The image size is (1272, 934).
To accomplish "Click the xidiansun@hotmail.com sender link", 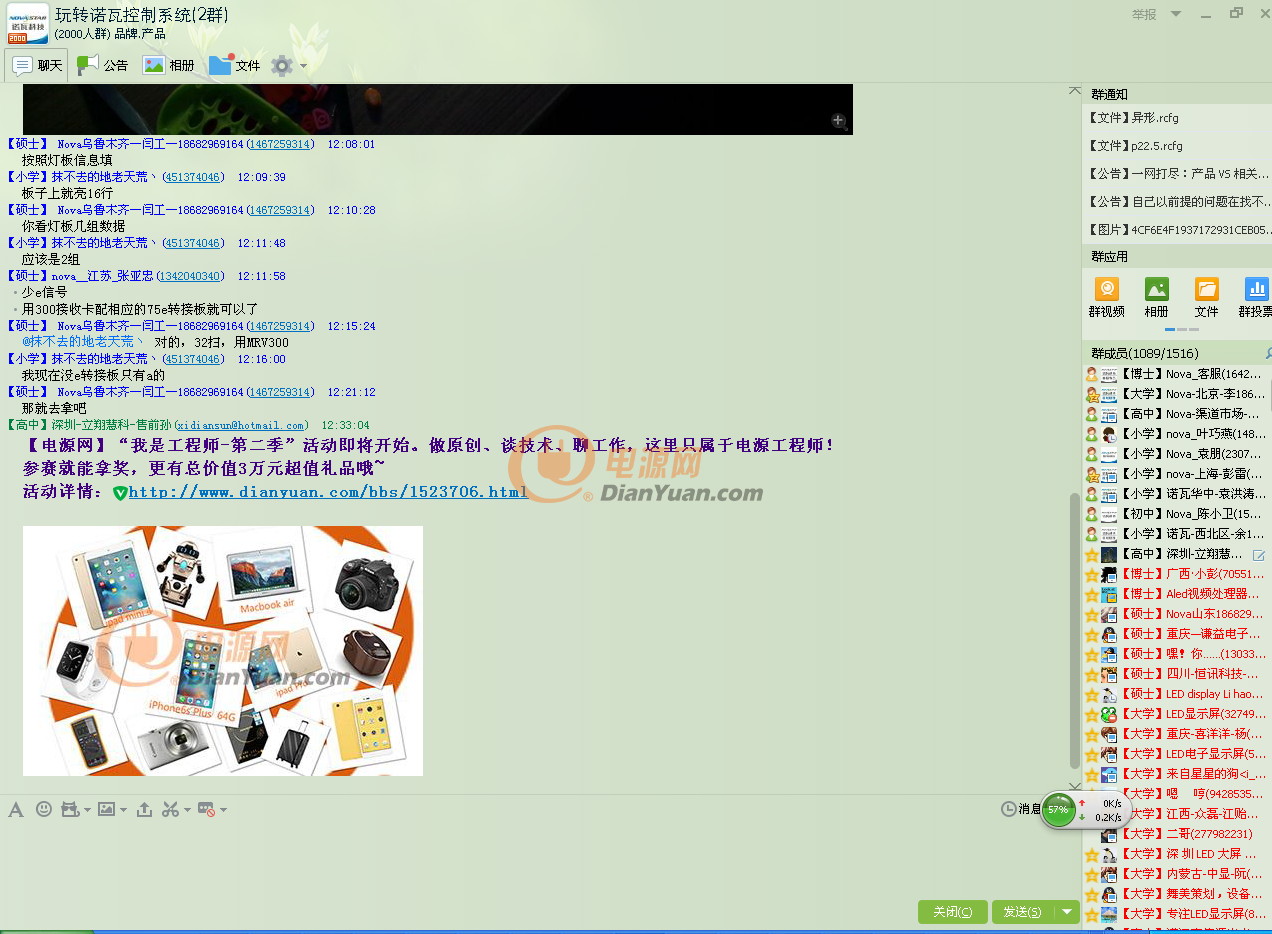I will [x=241, y=426].
